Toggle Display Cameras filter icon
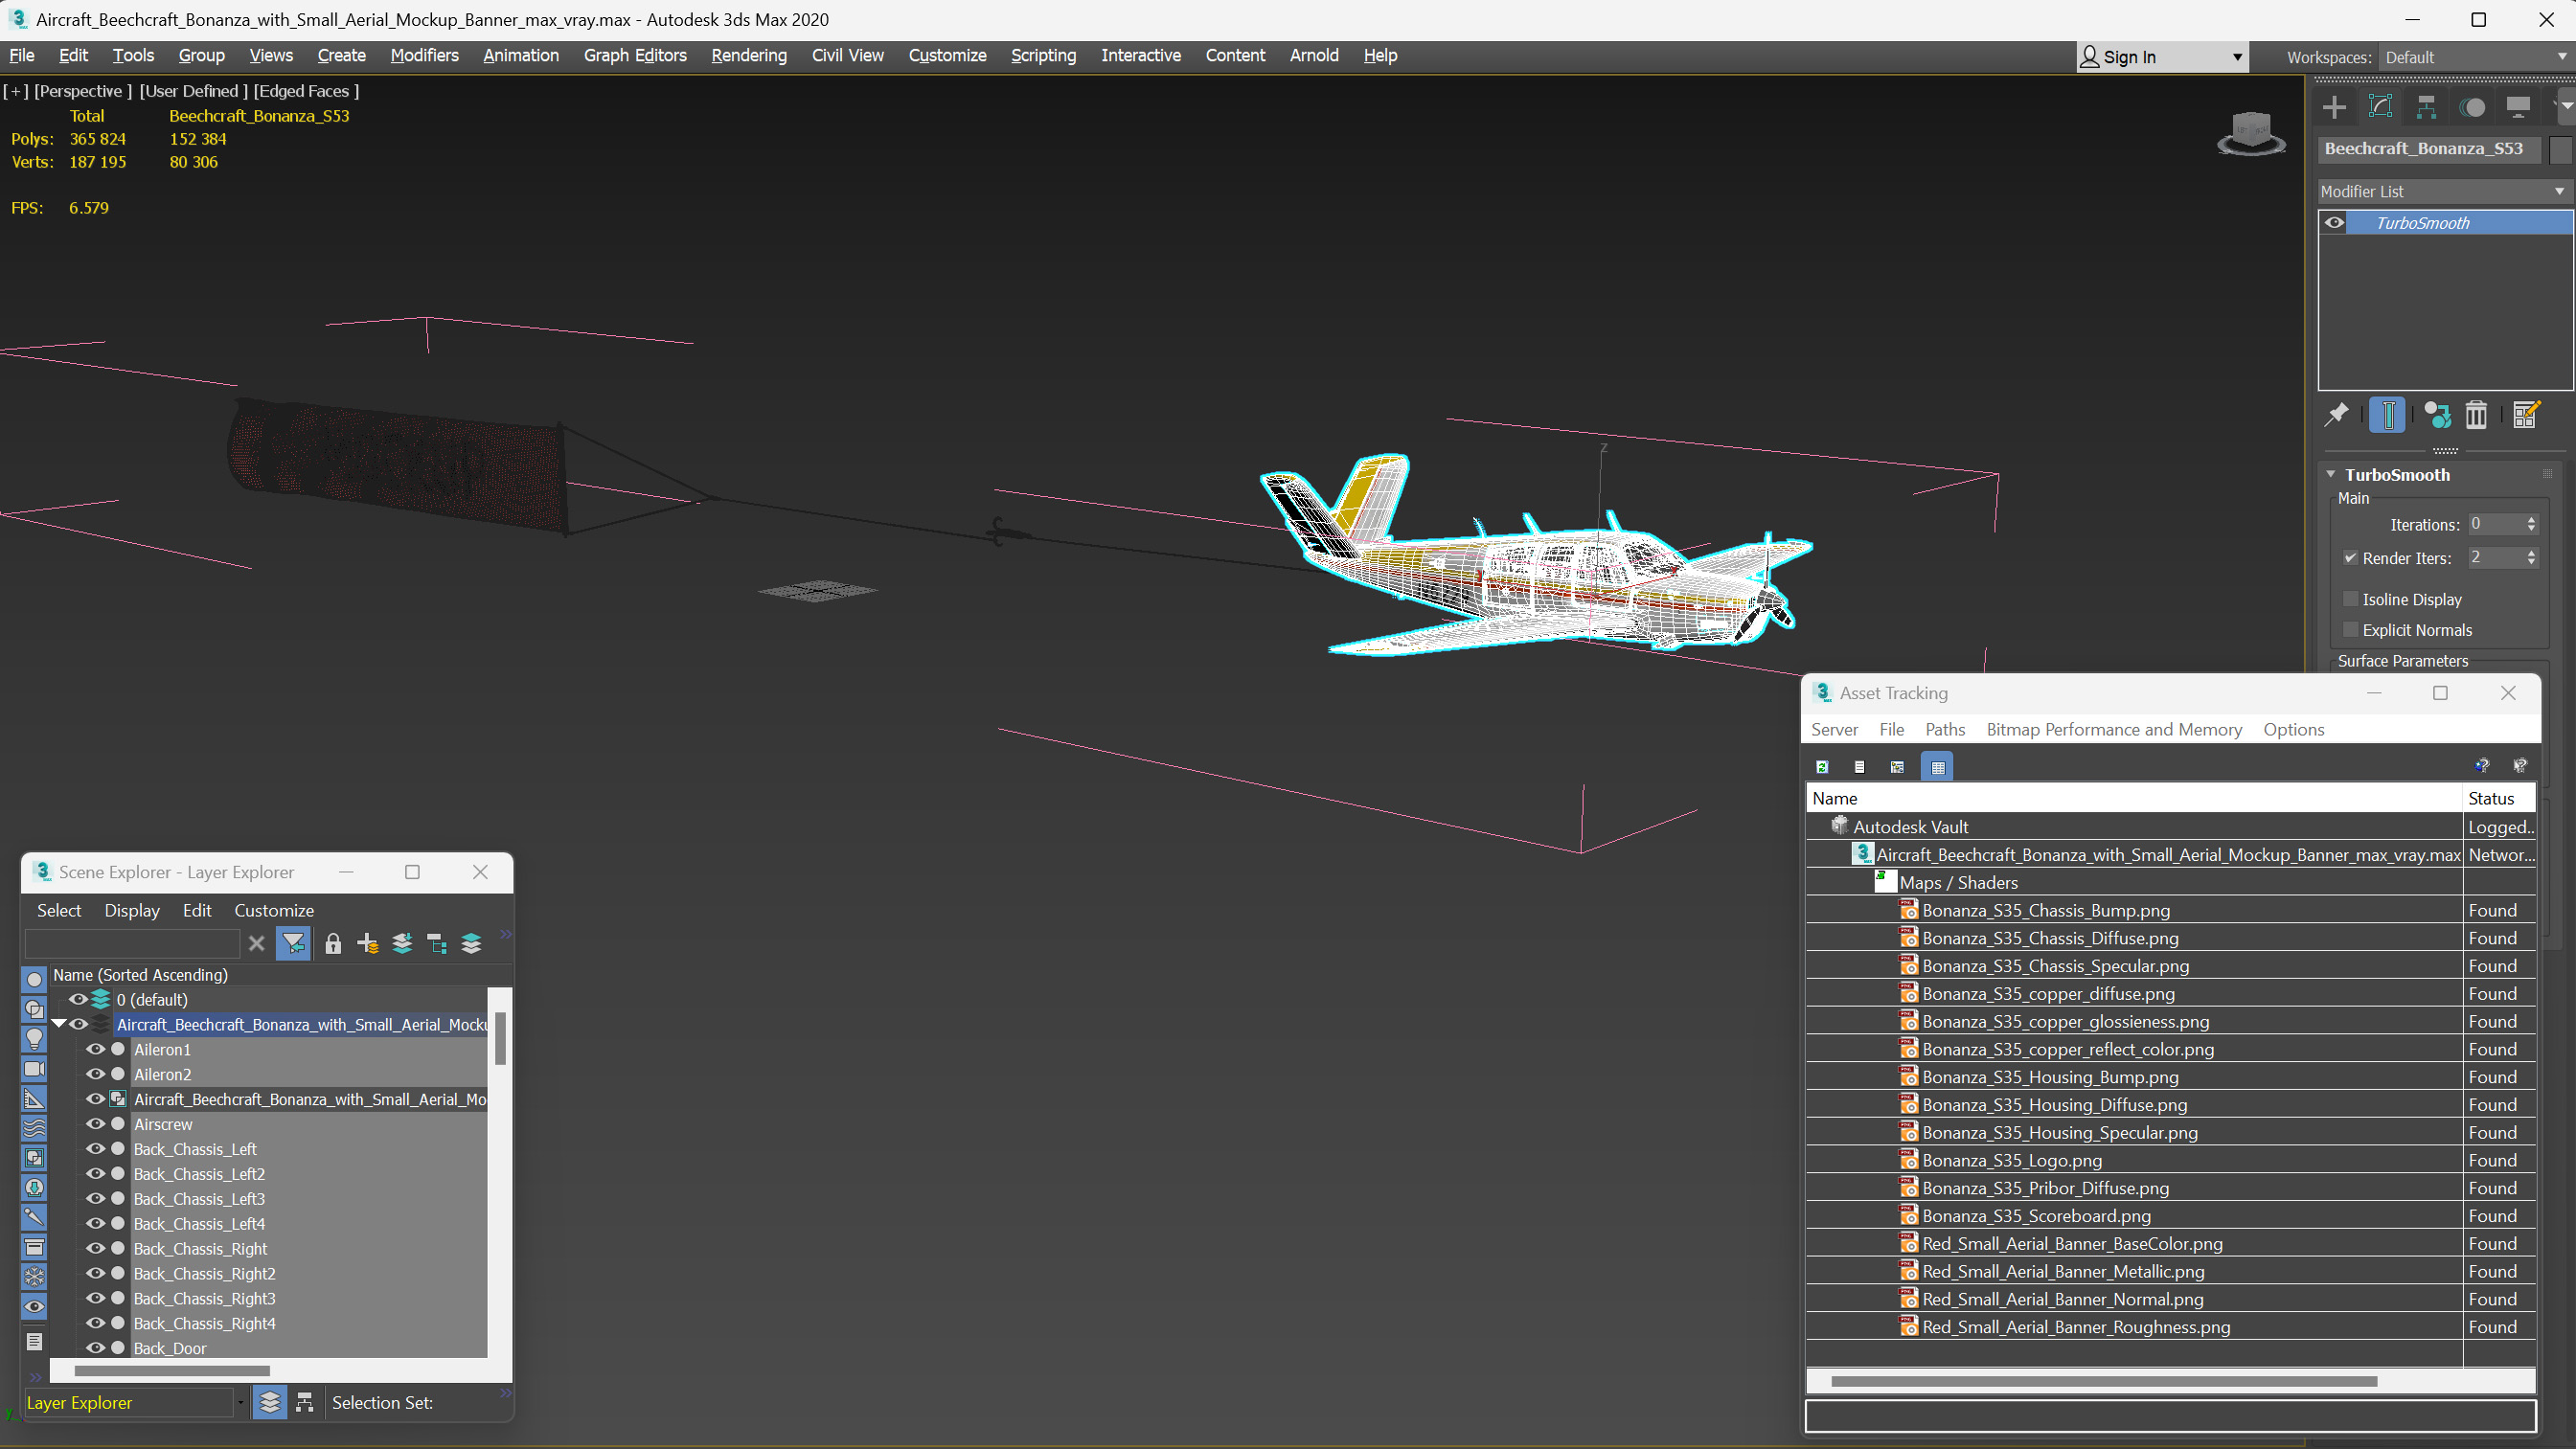Viewport: 2576px width, 1449px height. 34,1069
